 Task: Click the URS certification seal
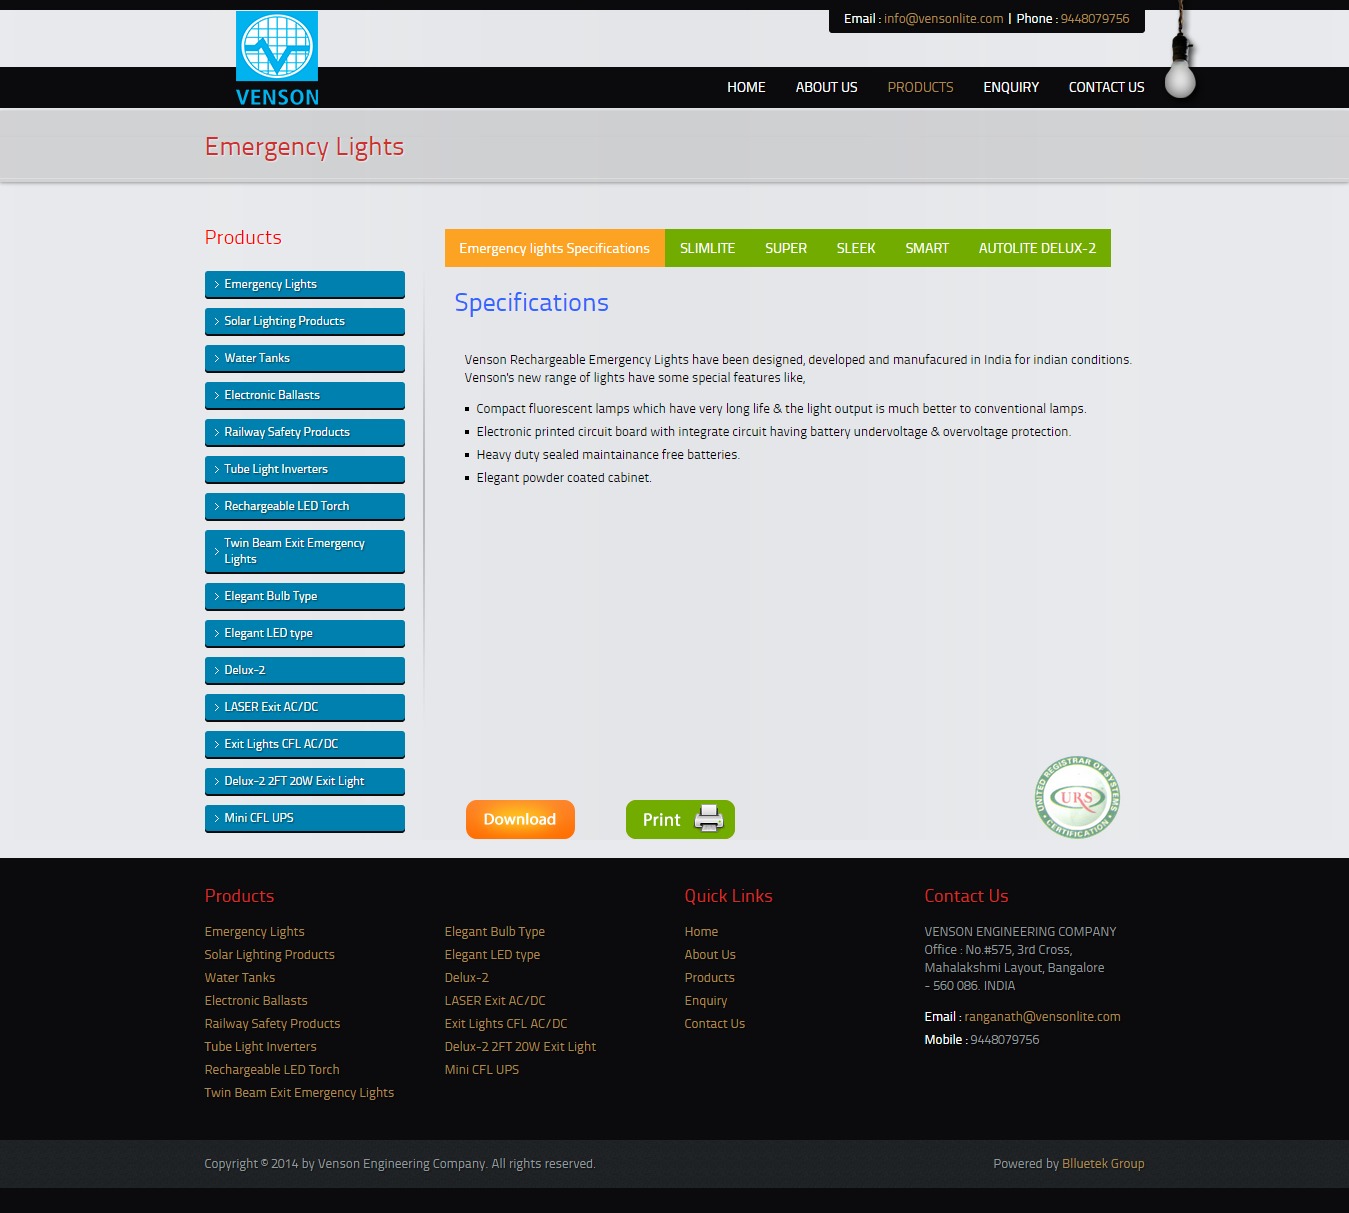point(1077,797)
